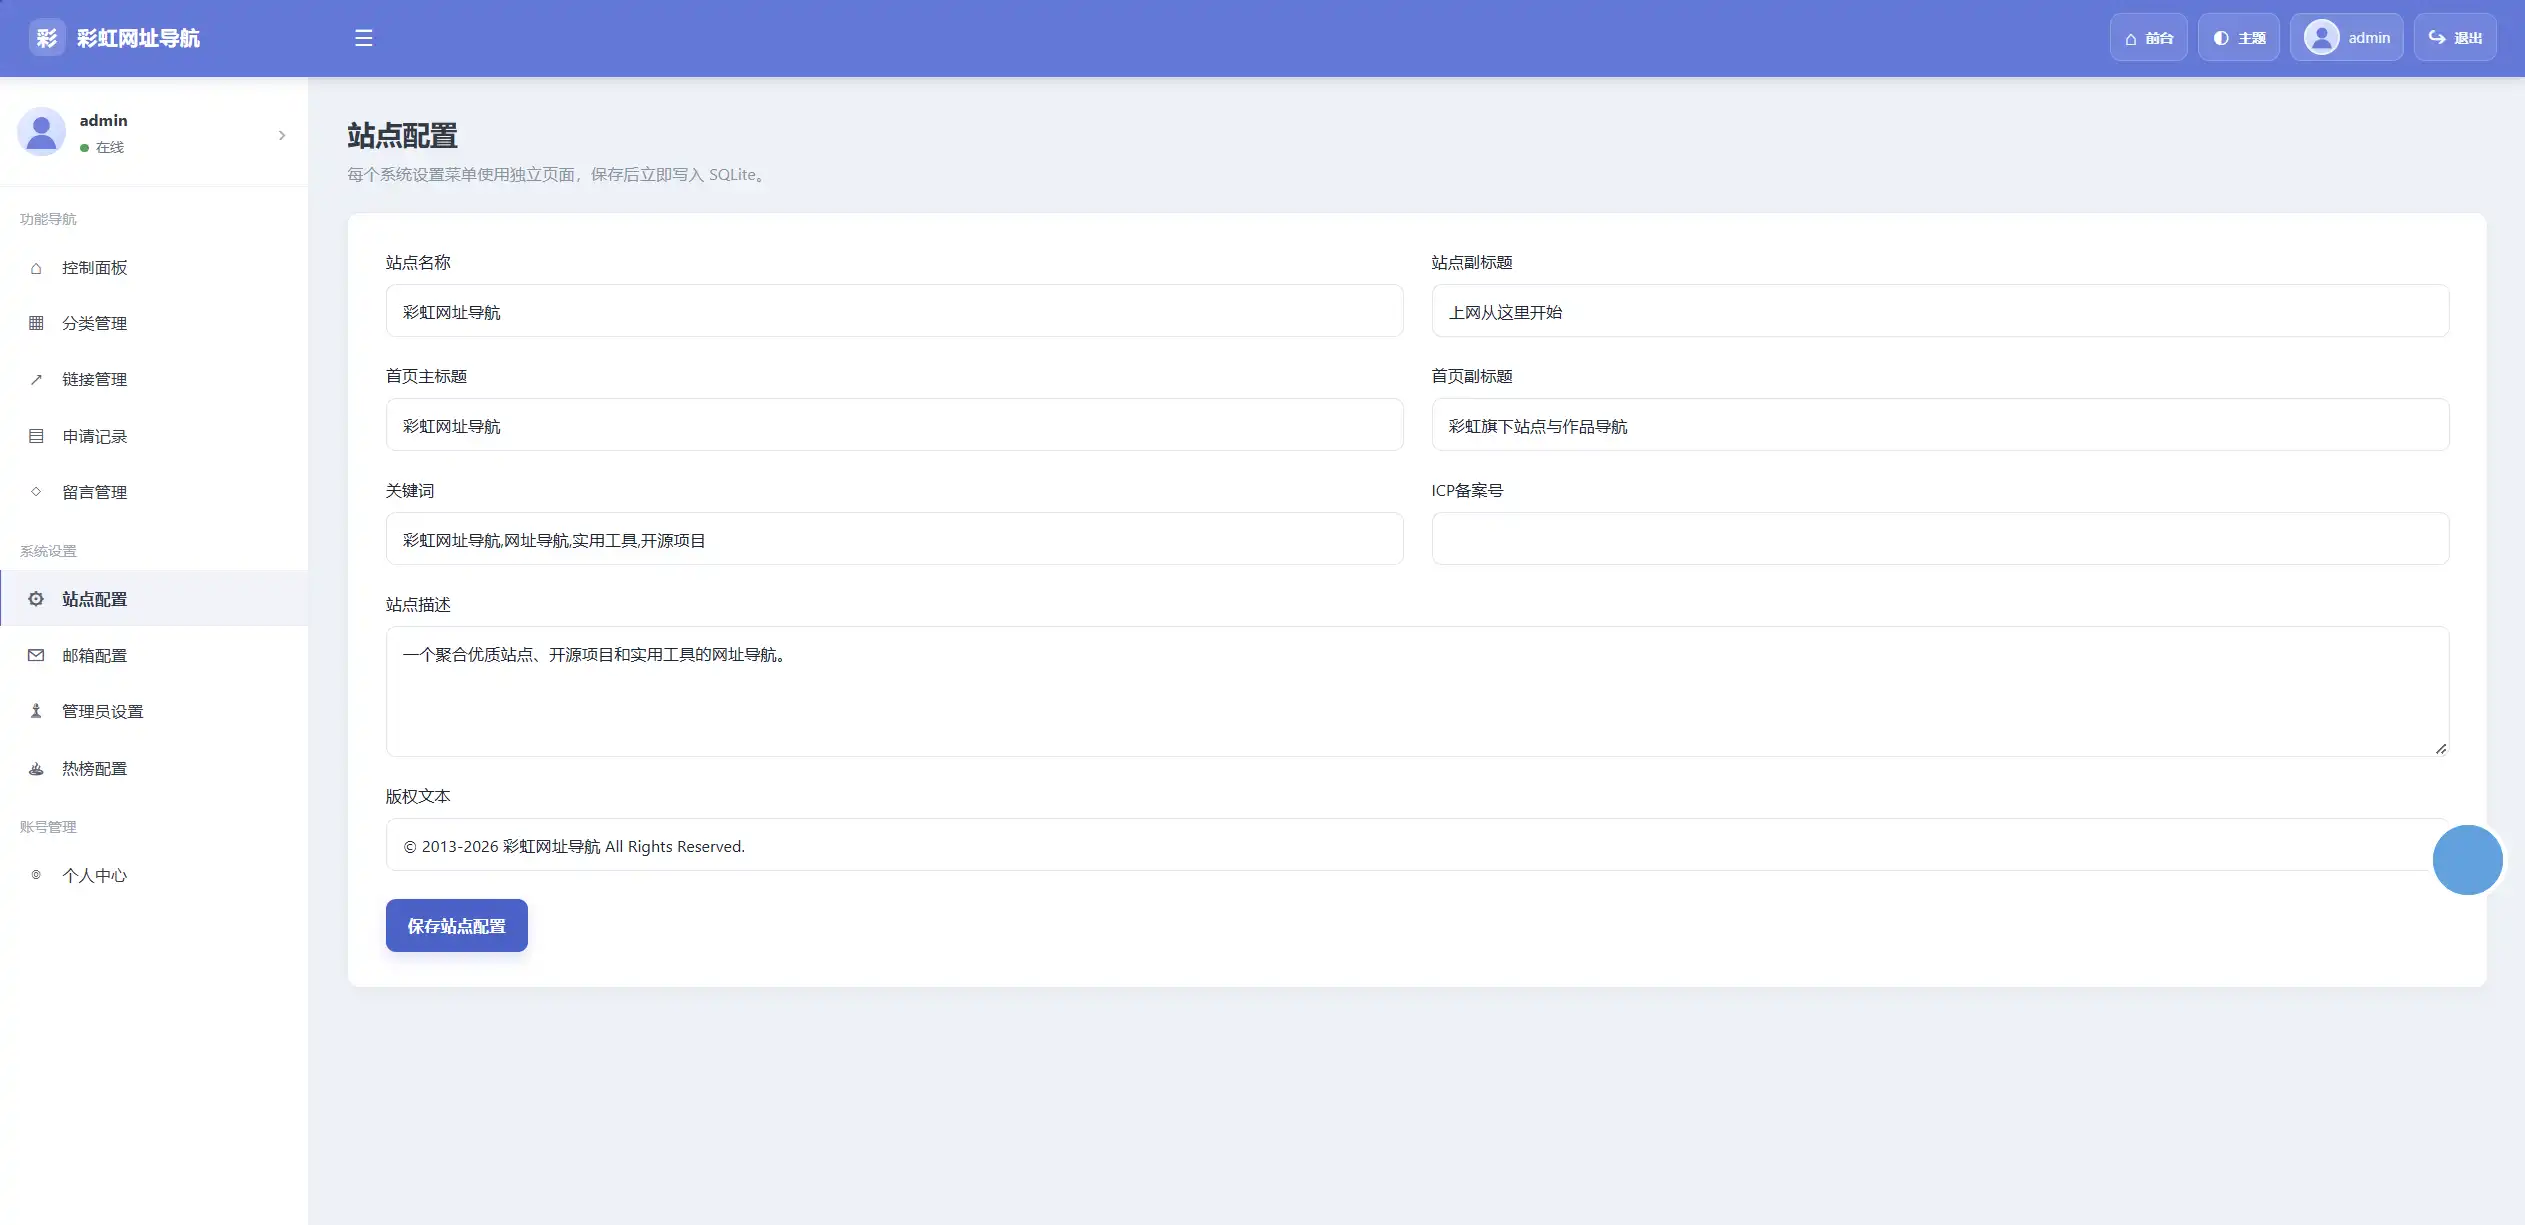Open 热榜配置 hot list configuration

click(154, 769)
